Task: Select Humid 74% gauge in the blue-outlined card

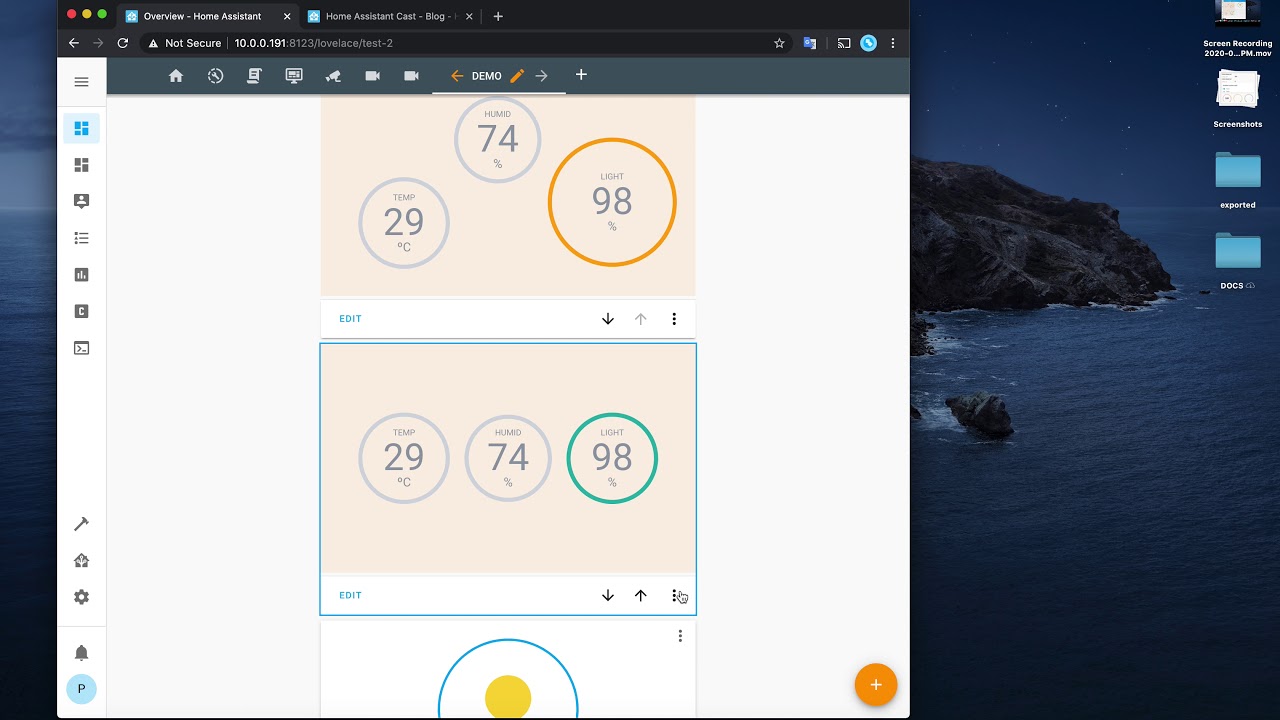Action: click(x=508, y=458)
